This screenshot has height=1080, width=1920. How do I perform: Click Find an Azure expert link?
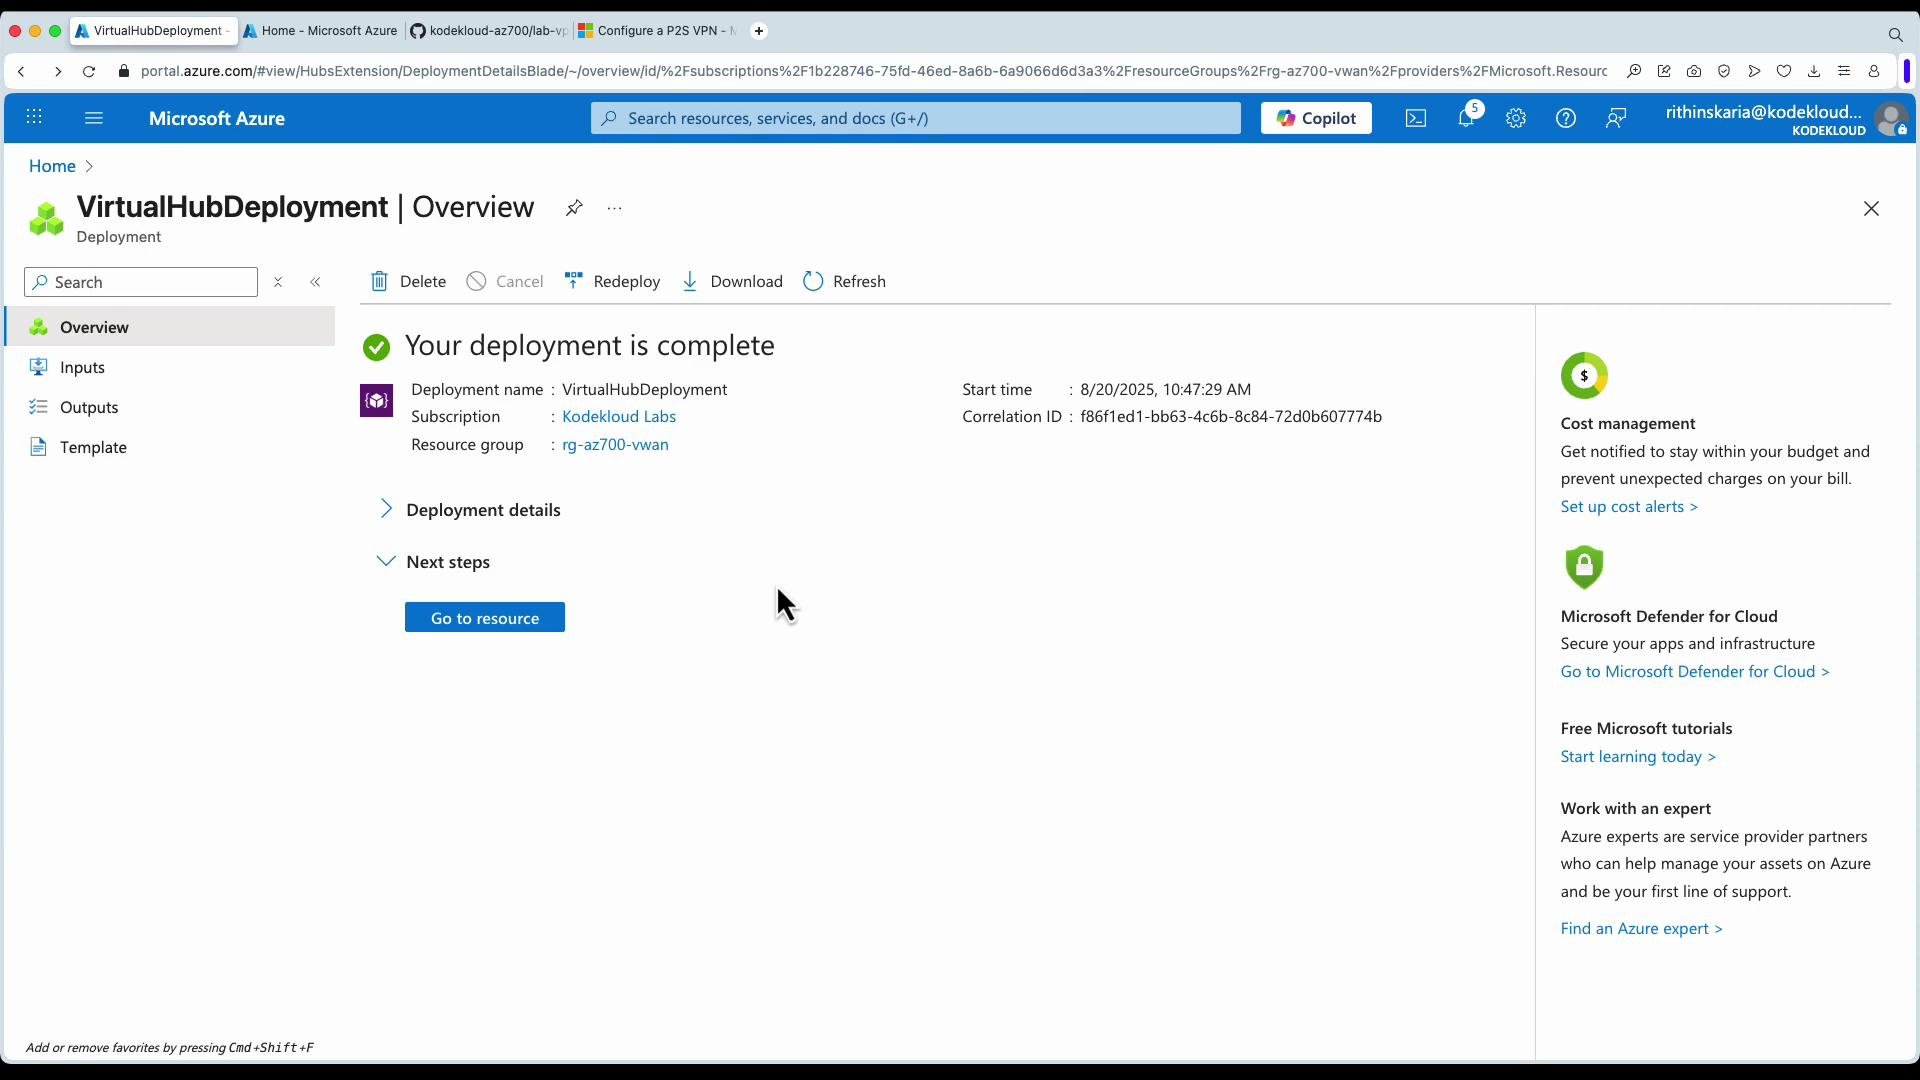(1641, 928)
